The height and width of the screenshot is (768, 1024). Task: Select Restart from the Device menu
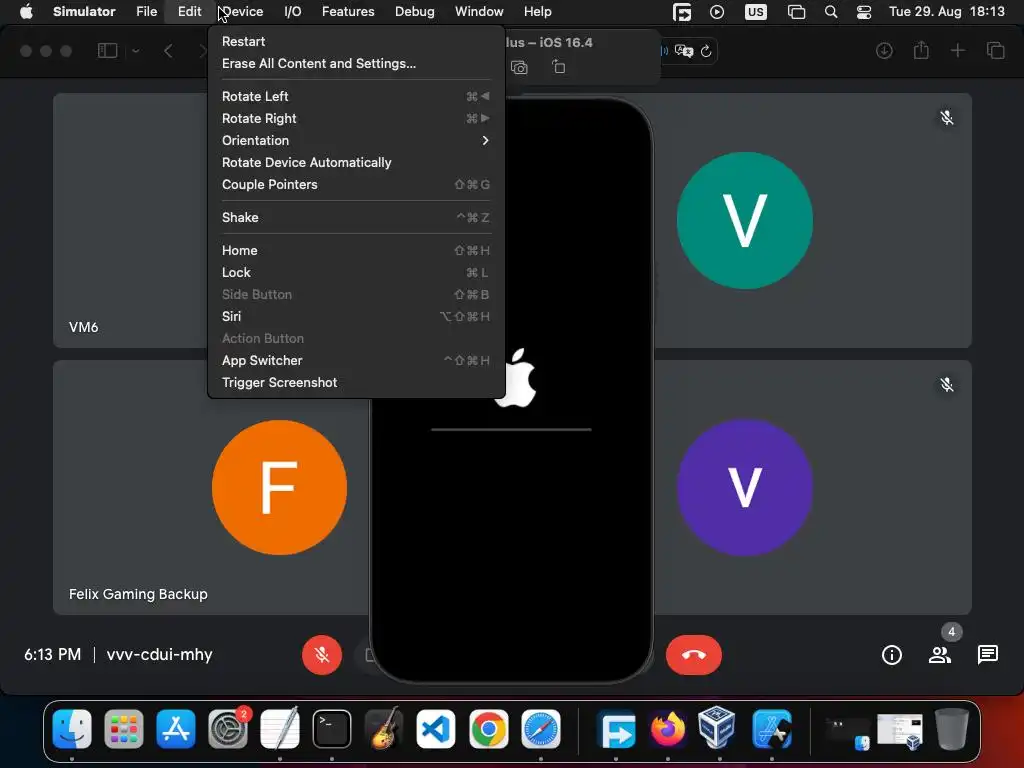(356, 41)
